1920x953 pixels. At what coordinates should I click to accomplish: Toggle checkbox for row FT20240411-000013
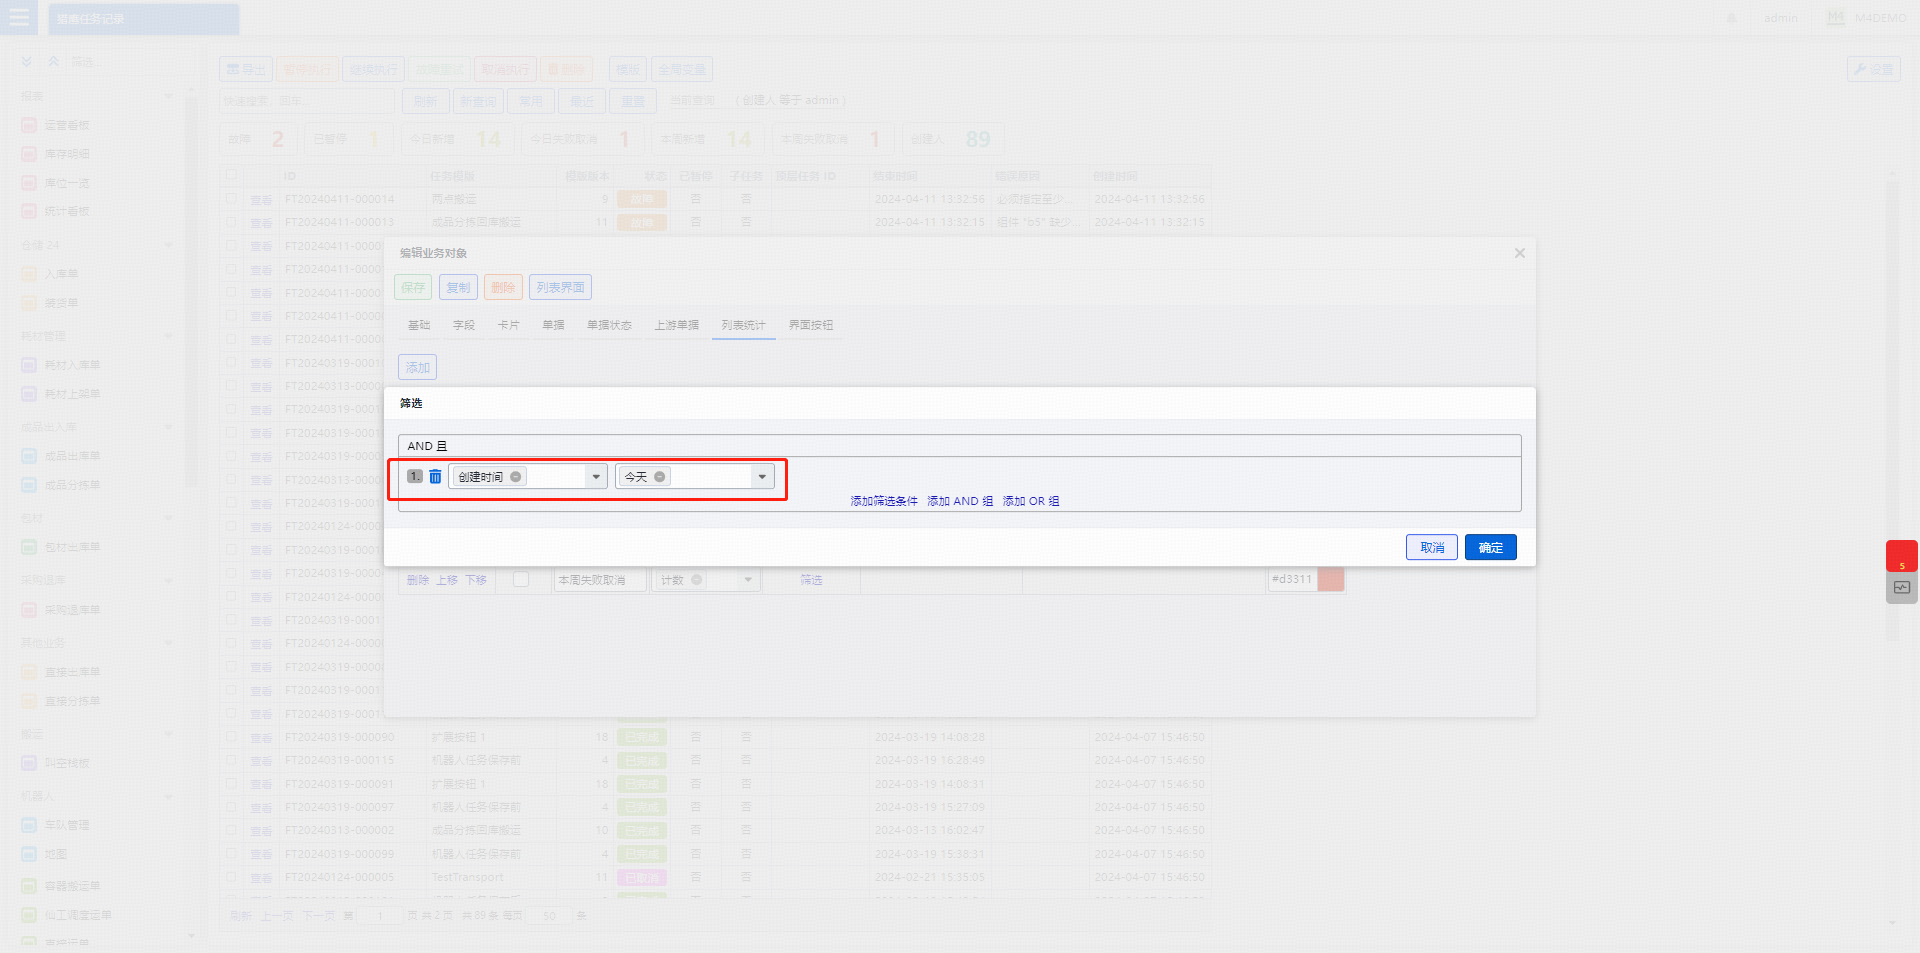click(x=232, y=221)
